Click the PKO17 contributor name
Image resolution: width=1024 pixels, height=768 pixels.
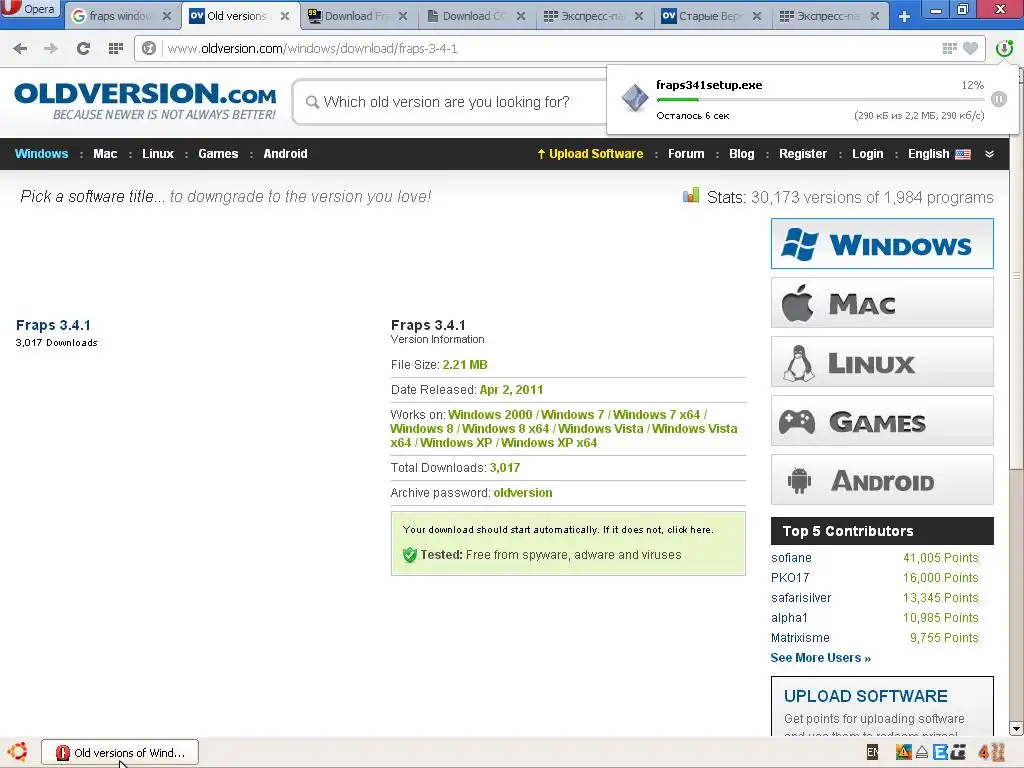click(790, 578)
